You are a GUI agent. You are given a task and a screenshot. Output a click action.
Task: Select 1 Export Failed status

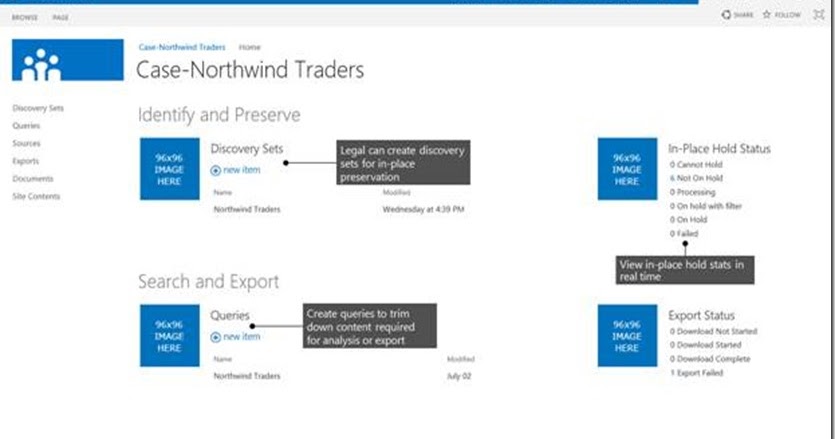pyautogui.click(x=697, y=373)
